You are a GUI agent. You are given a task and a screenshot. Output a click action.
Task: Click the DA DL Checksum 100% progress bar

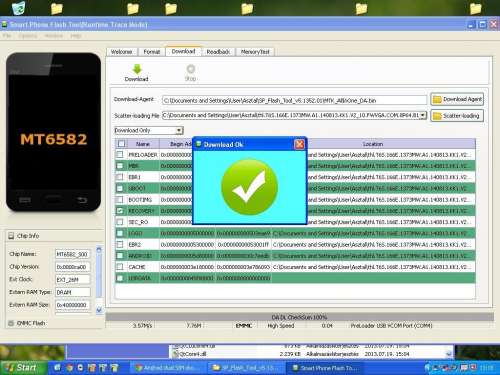pos(299,317)
